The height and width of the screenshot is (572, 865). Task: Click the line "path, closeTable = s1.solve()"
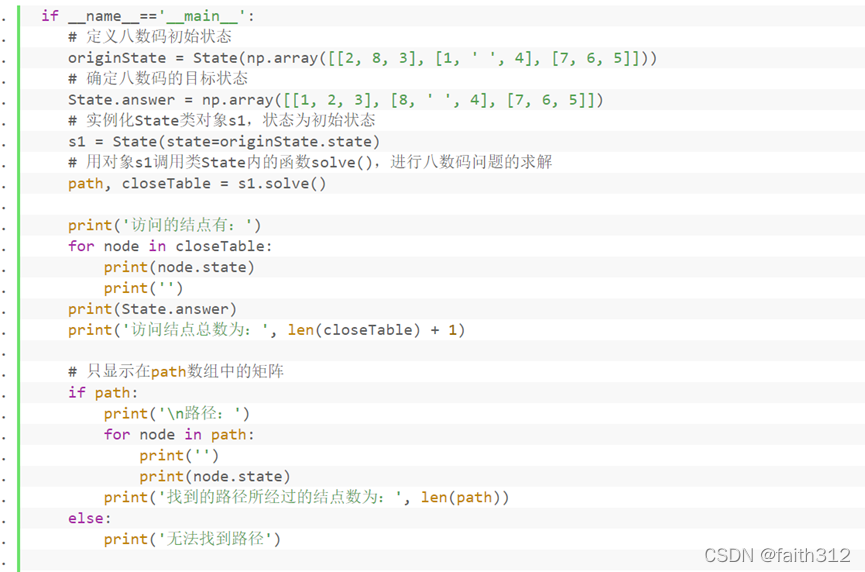[197, 184]
